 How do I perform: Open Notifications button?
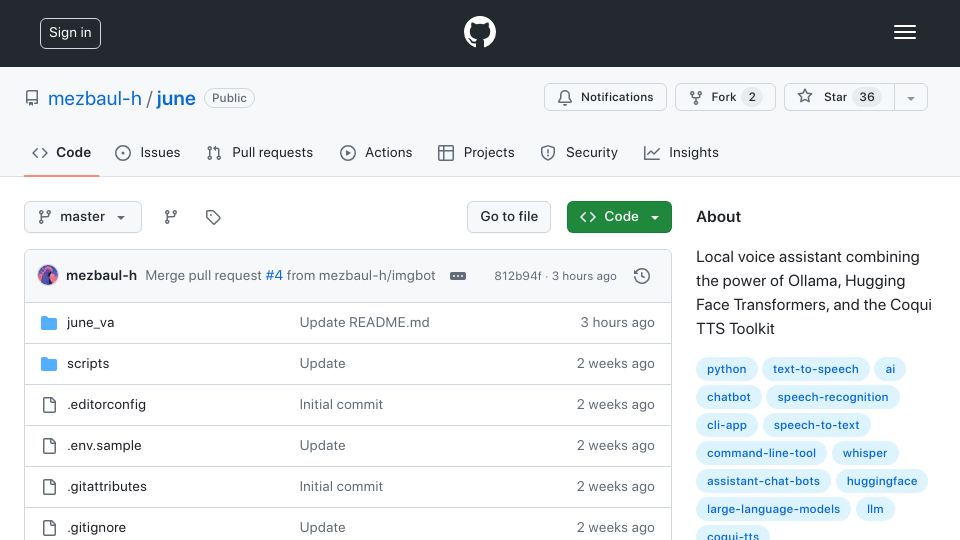[x=605, y=97]
